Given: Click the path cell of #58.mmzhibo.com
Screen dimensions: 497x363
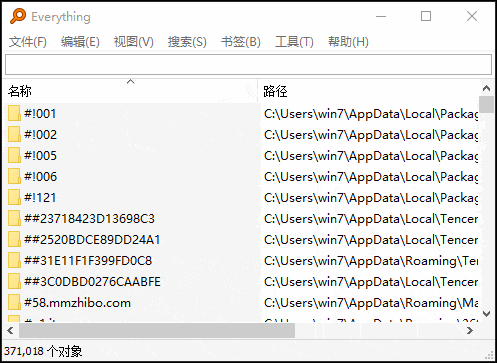Looking at the screenshot, I should [371, 303].
